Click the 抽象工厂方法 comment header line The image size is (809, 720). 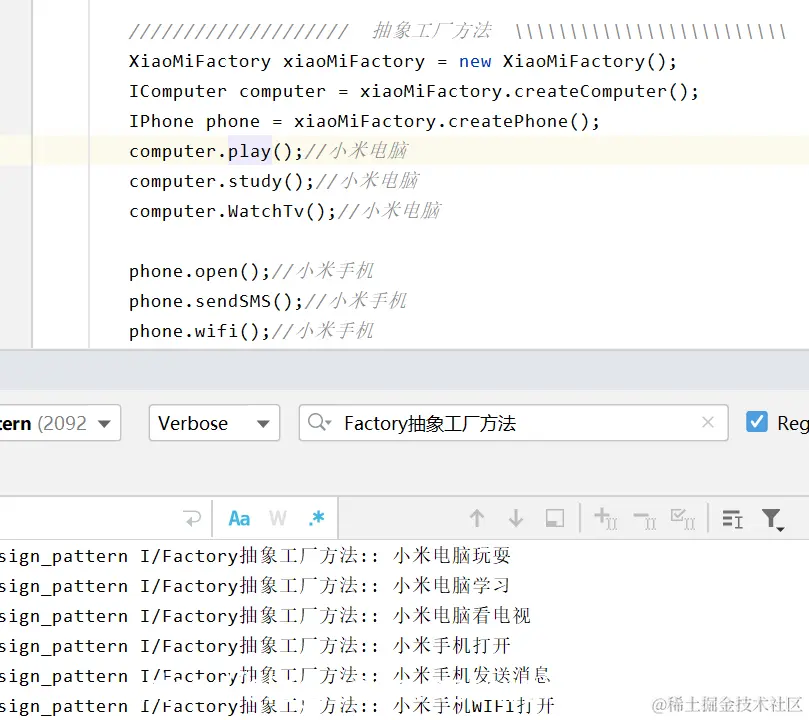click(457, 31)
